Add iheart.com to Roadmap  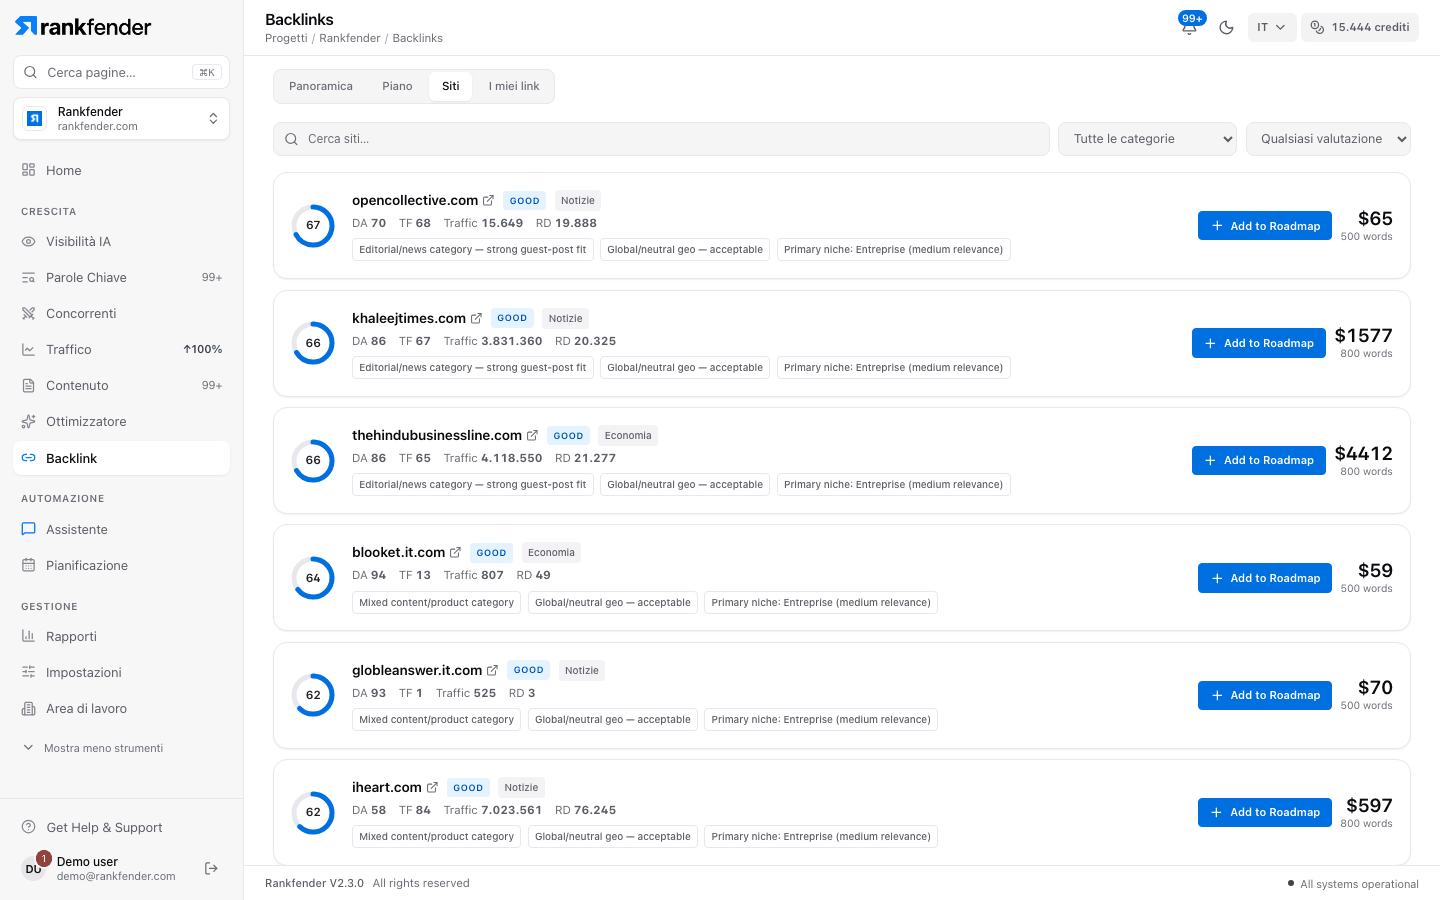[x=1265, y=812]
